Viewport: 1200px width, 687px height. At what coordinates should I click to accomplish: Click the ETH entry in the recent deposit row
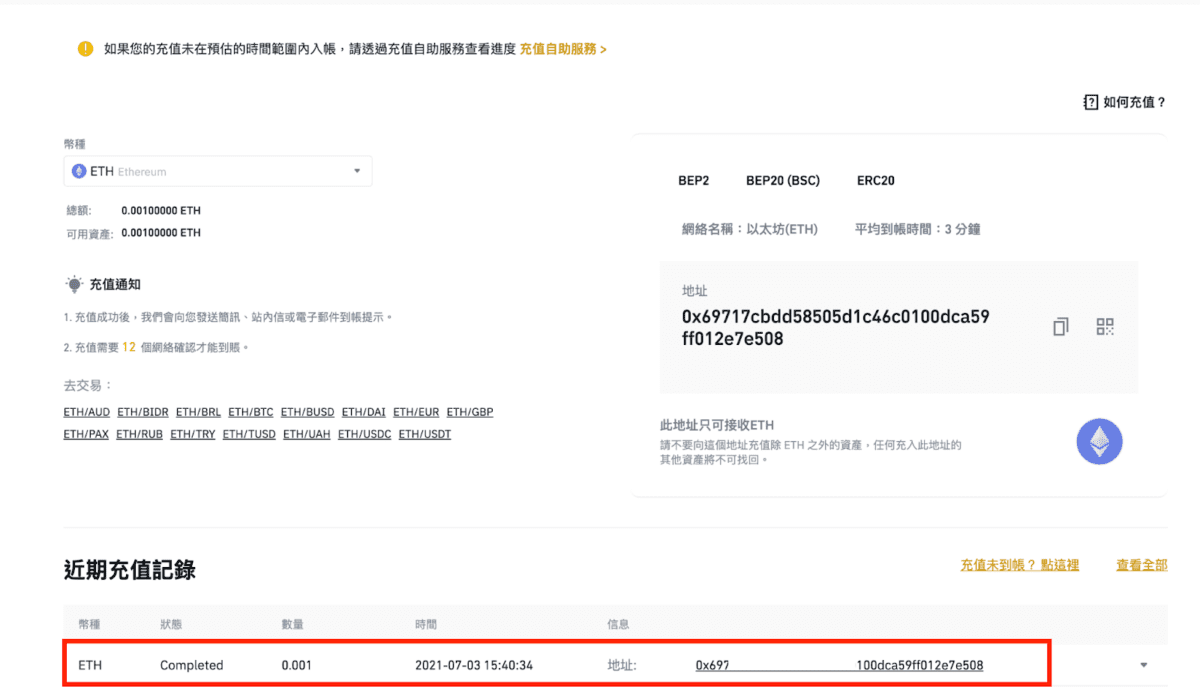88,664
